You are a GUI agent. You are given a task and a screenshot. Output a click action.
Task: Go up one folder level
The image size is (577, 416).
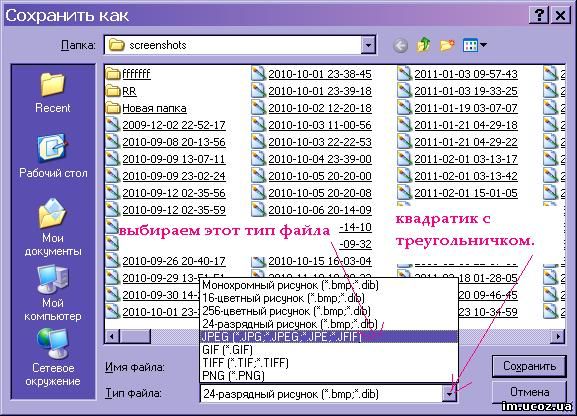tap(424, 45)
